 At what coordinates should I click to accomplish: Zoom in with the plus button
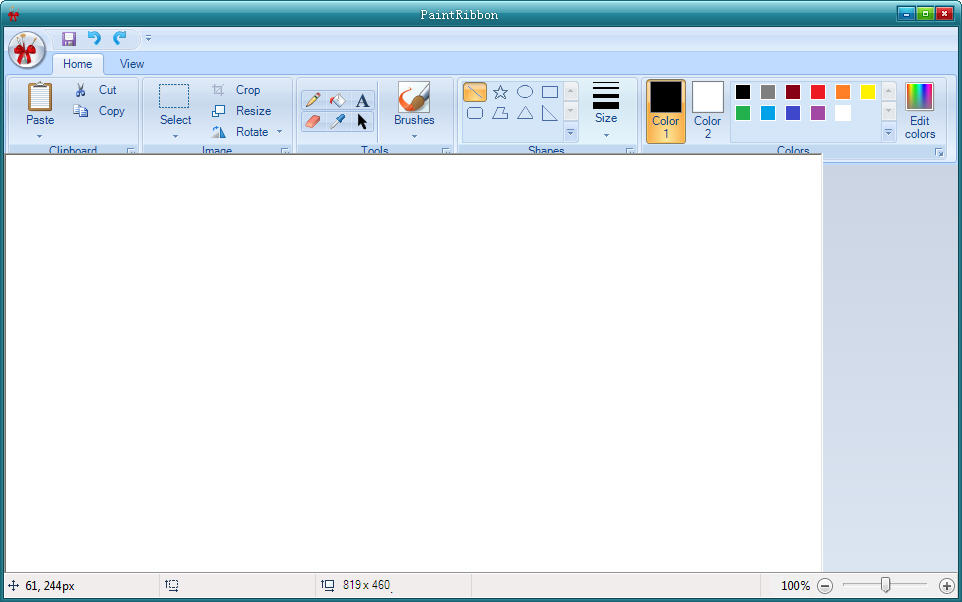coord(946,586)
